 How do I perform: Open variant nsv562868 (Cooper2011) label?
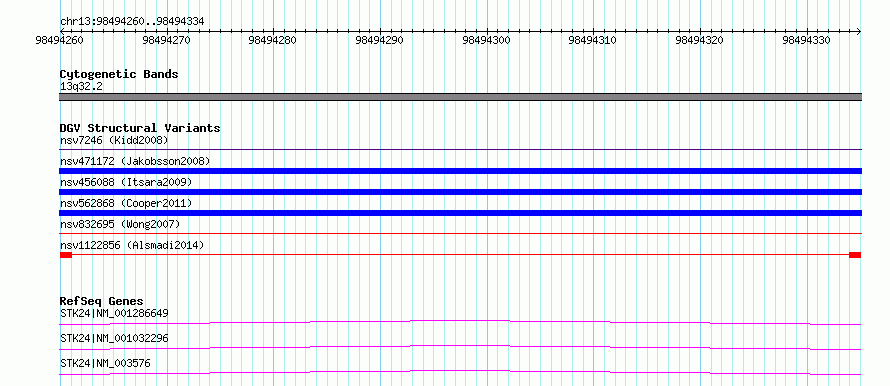(x=126, y=203)
